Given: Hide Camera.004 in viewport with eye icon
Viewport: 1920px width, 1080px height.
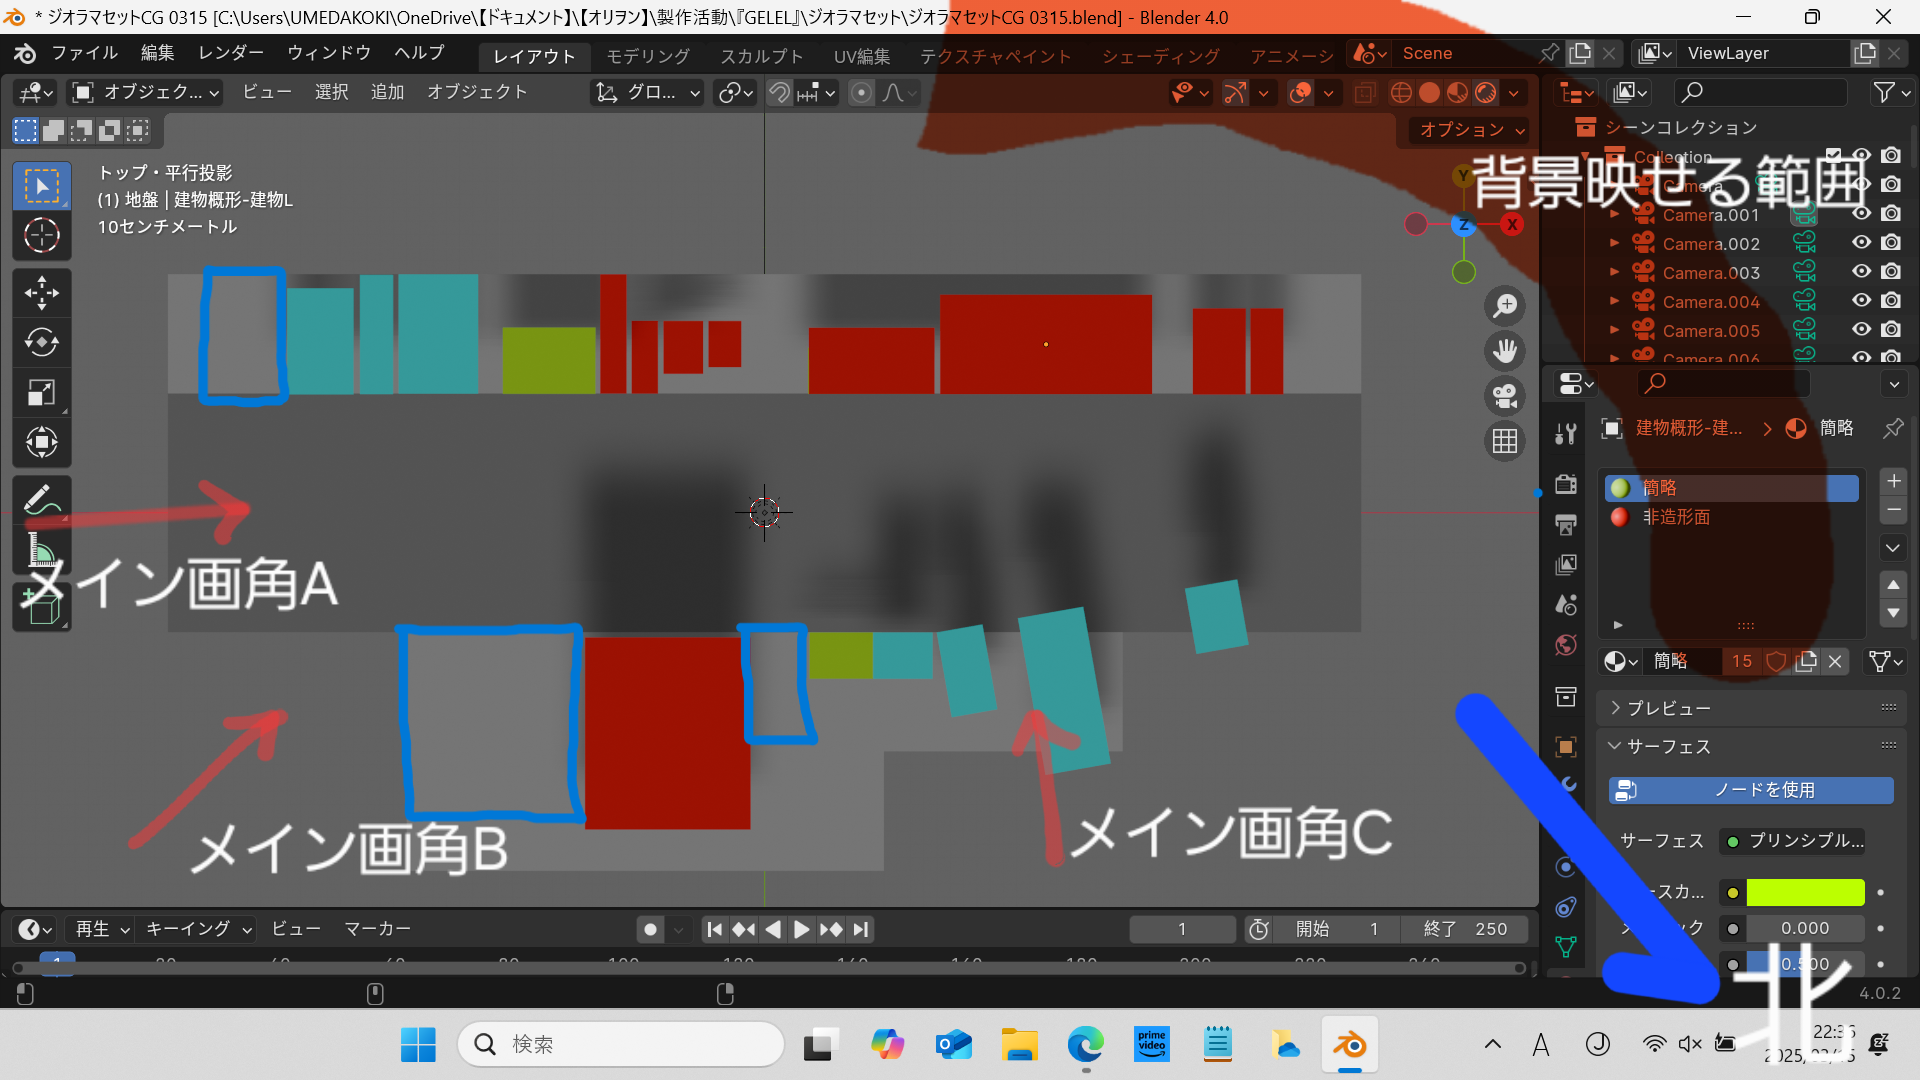Looking at the screenshot, I should pyautogui.click(x=1861, y=301).
